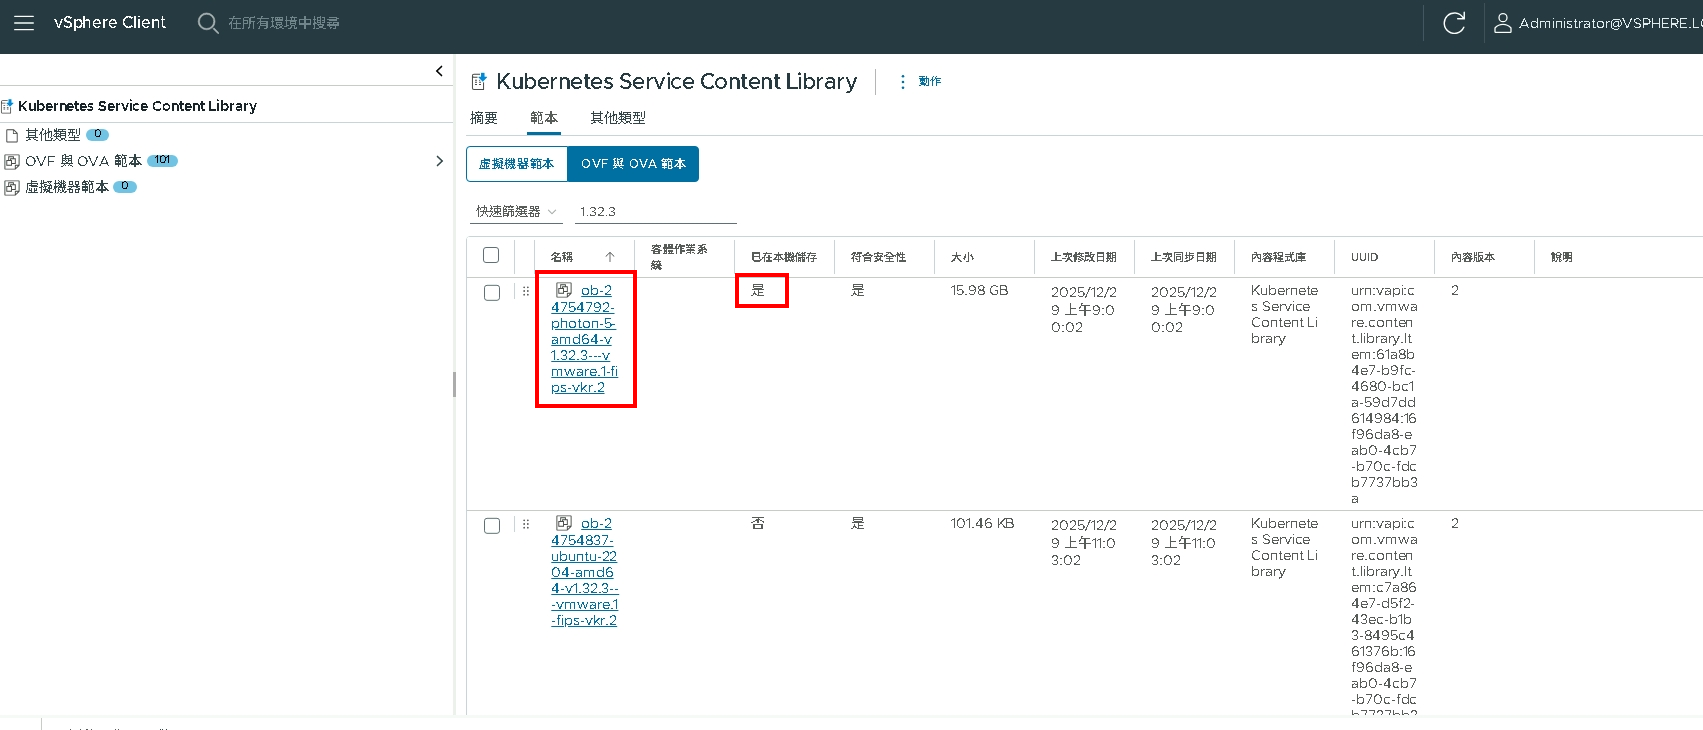Click the library icon beside the page title
The height and width of the screenshot is (730, 1703).
[x=479, y=81]
